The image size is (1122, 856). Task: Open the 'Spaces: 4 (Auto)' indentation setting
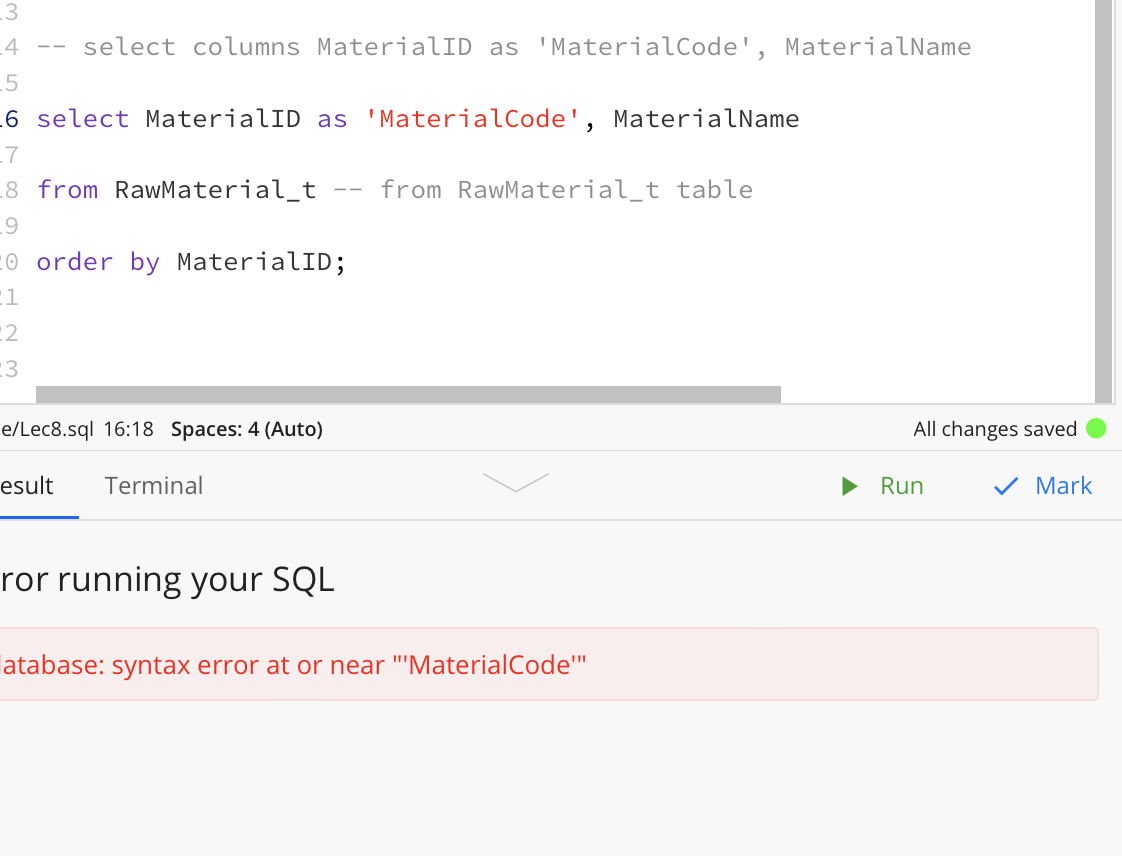[x=247, y=429]
